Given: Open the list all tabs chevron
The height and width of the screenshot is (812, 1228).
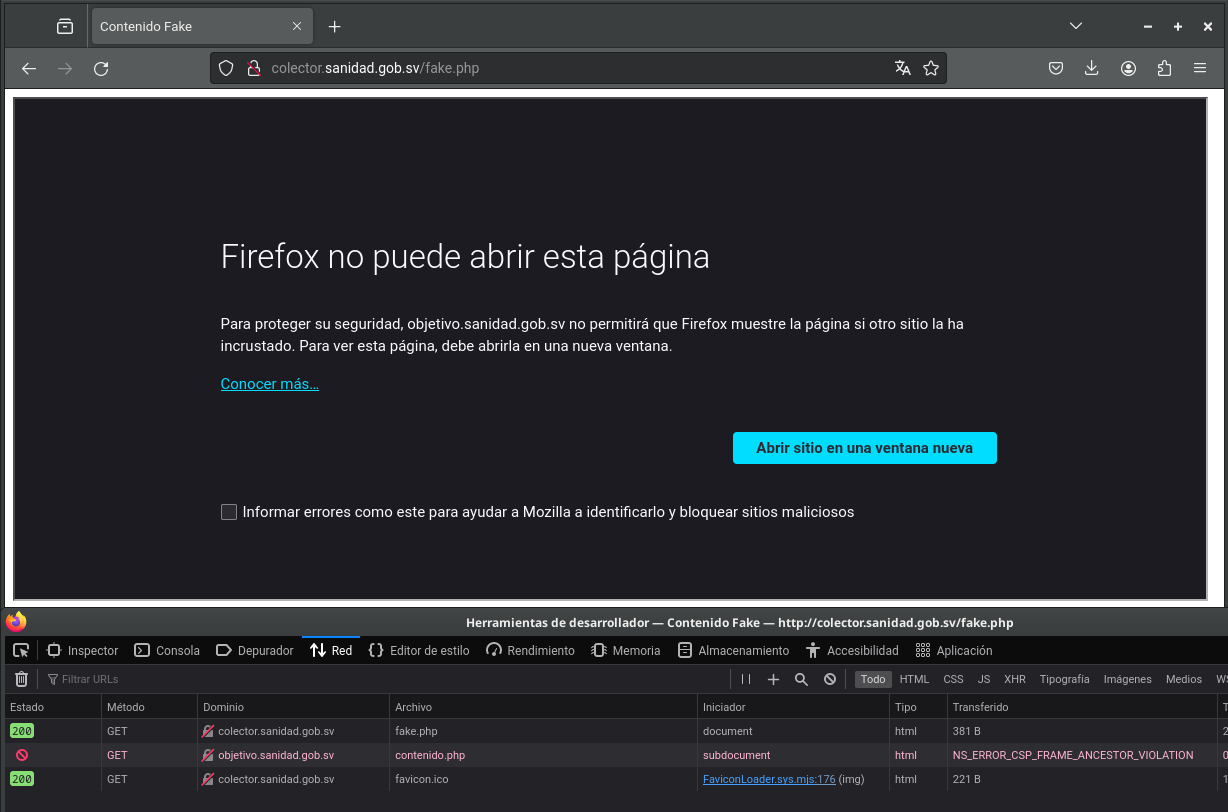Looking at the screenshot, I should click(x=1075, y=26).
